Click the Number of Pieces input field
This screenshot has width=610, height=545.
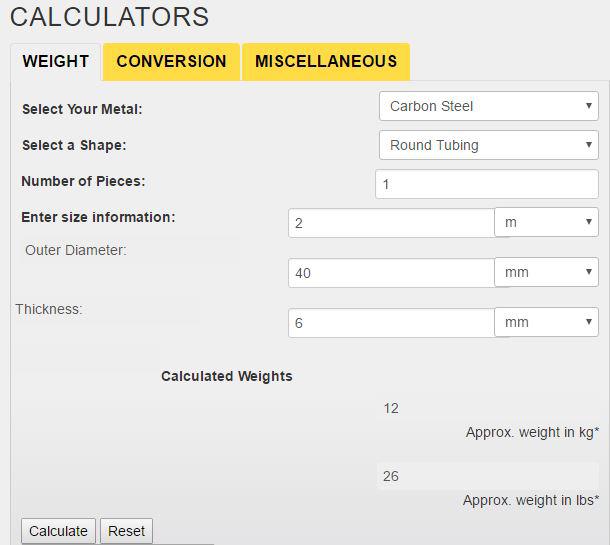[x=486, y=184]
